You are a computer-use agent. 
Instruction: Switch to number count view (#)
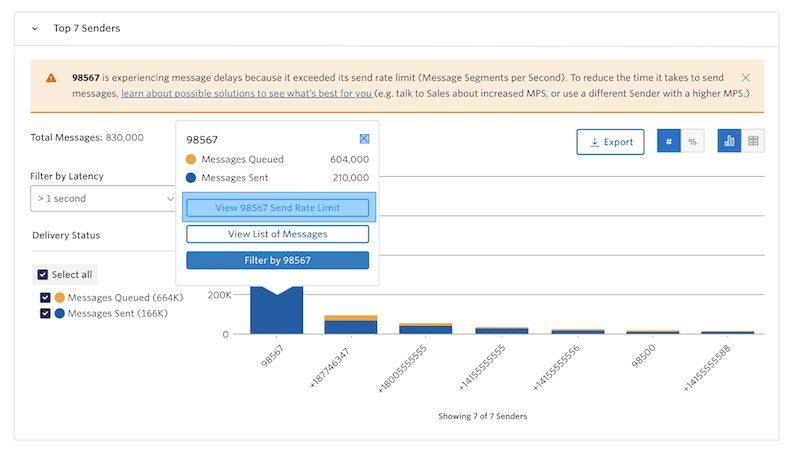tap(668, 142)
